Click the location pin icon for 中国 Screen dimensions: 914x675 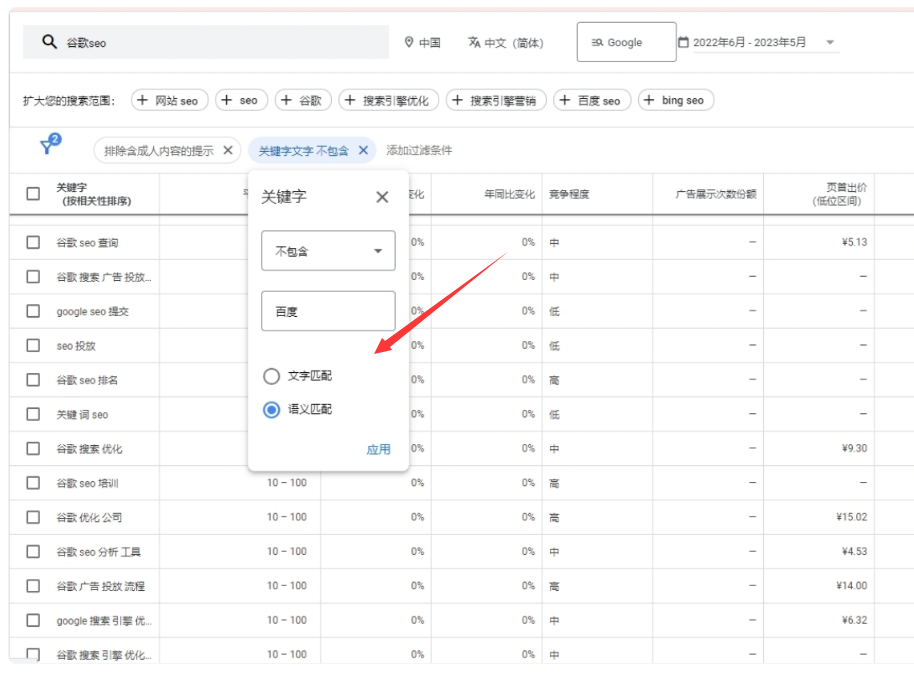(x=409, y=42)
